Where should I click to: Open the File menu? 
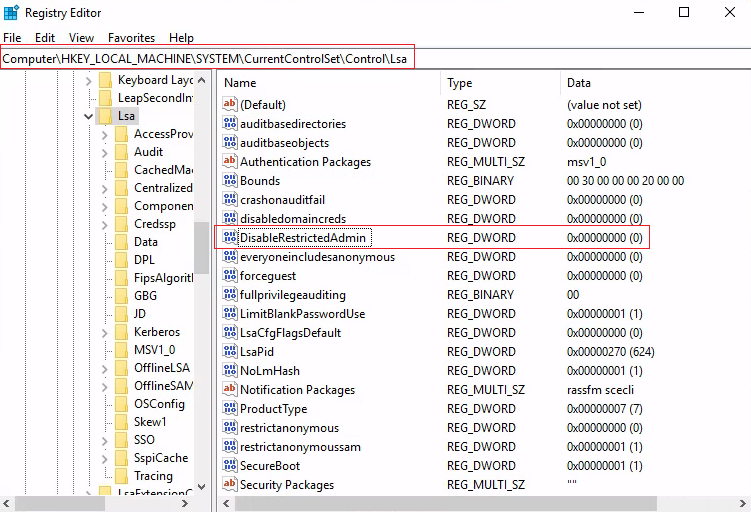(12, 38)
